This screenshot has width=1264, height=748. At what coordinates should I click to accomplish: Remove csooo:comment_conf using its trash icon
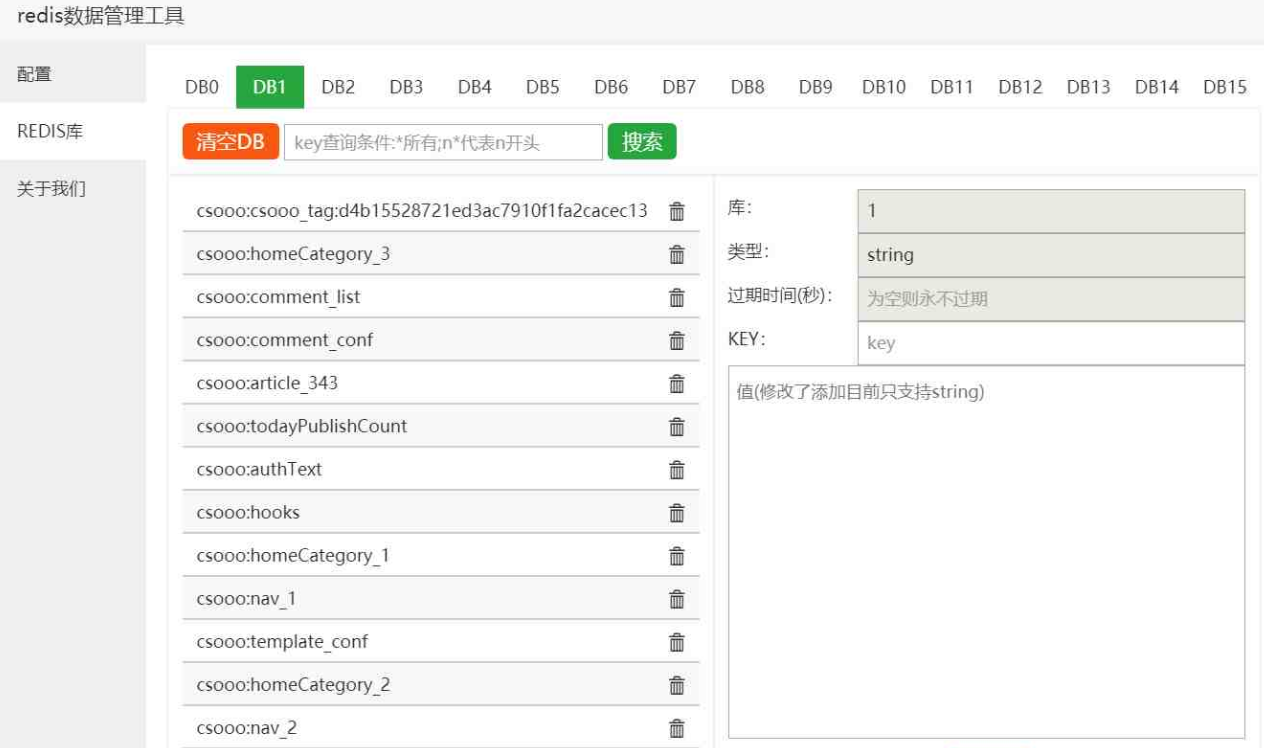pyautogui.click(x=677, y=341)
